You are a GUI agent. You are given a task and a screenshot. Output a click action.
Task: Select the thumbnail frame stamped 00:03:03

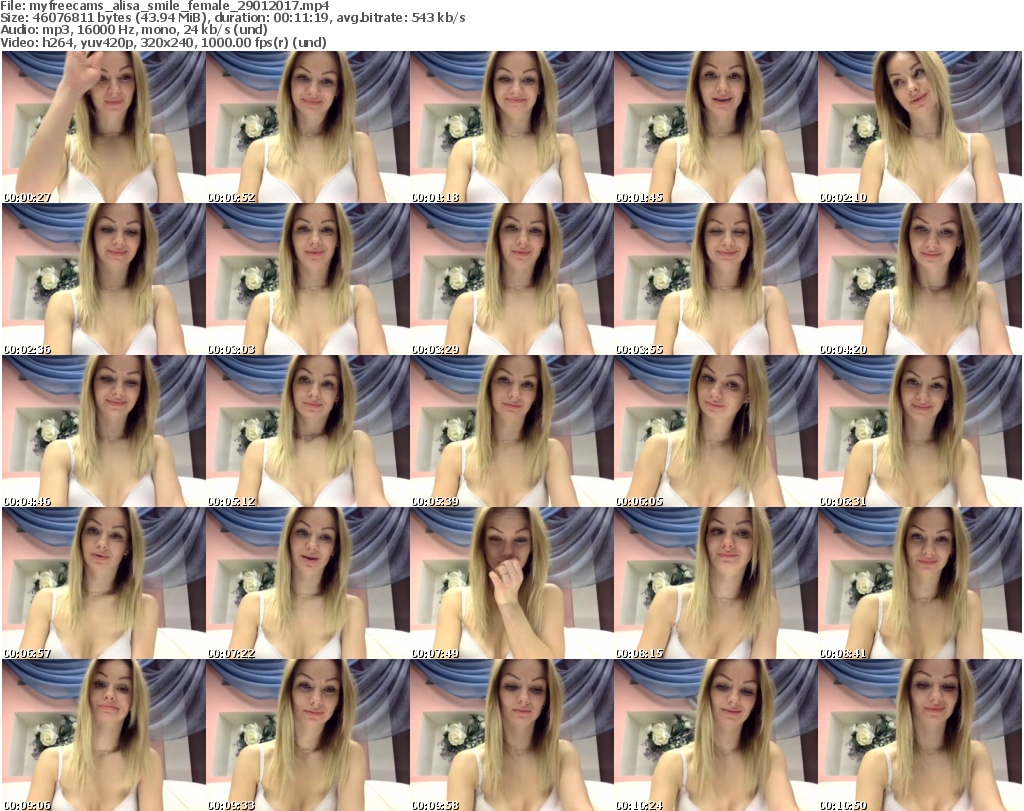tap(308, 279)
